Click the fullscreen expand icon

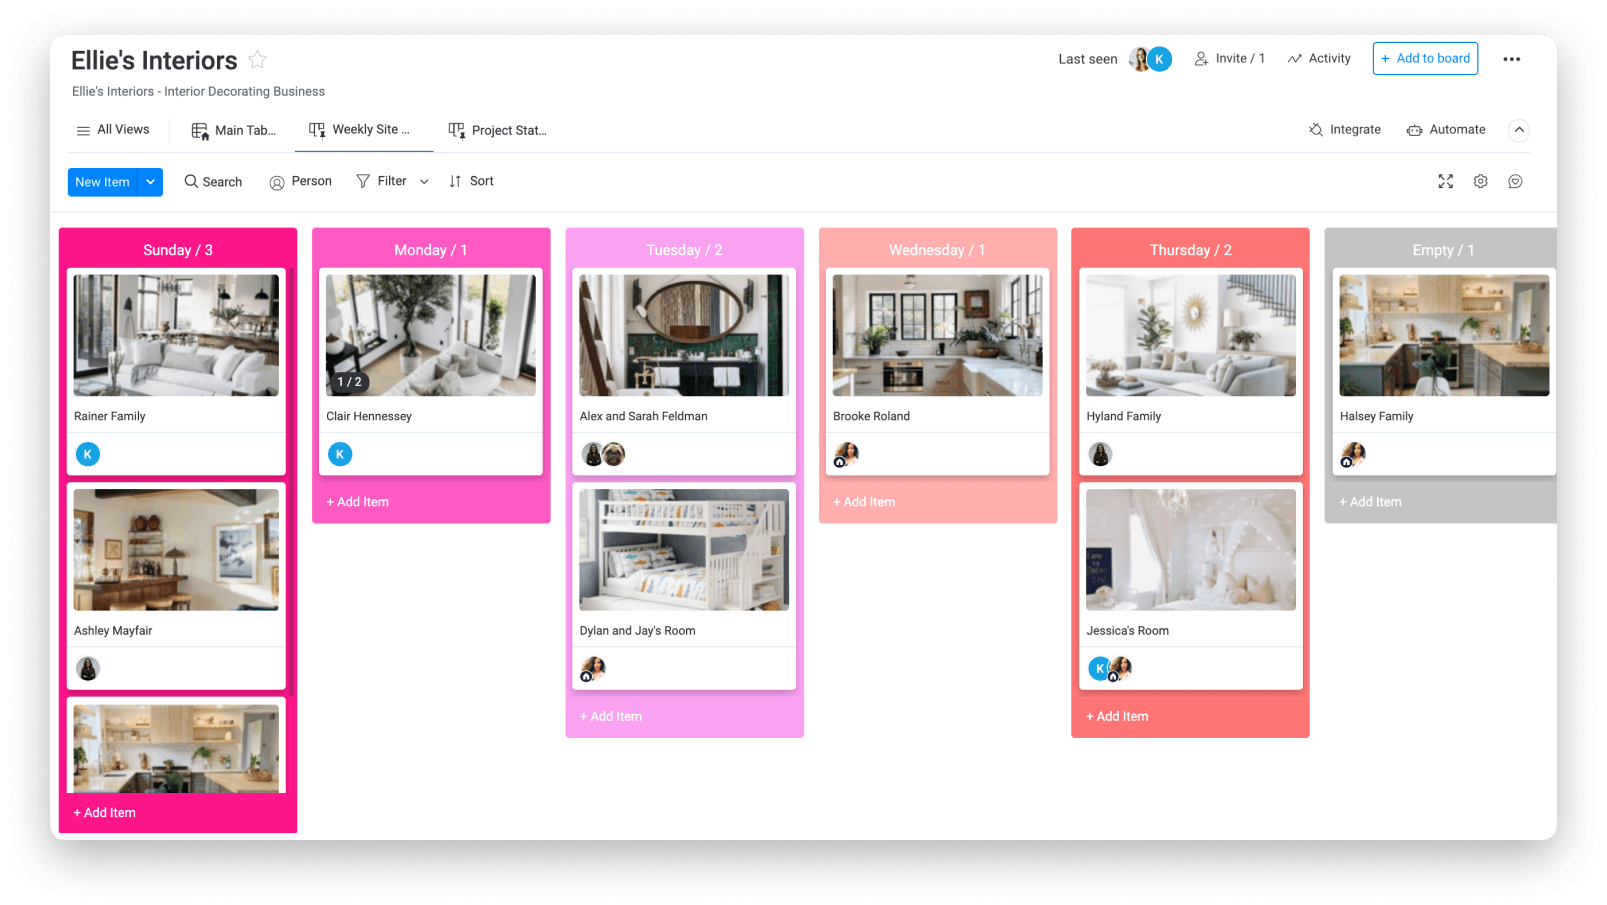pyautogui.click(x=1445, y=181)
